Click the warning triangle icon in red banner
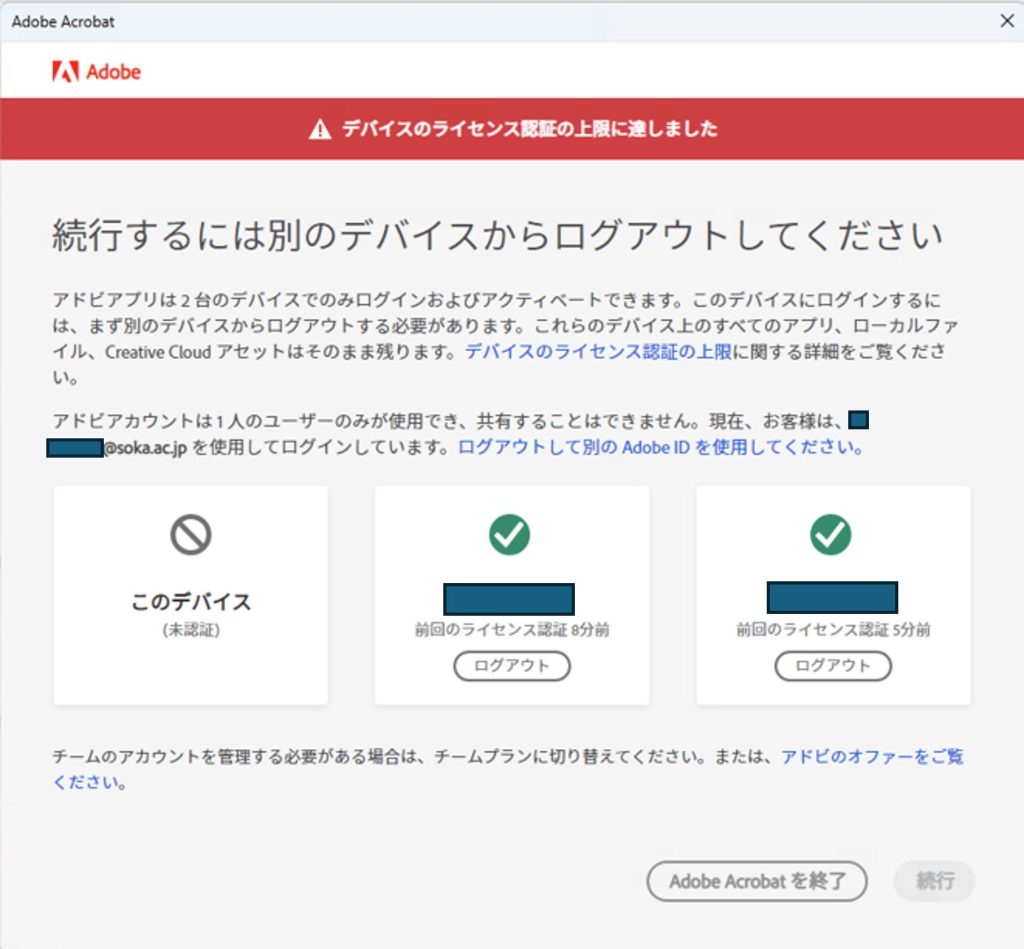The image size is (1024, 949). (x=319, y=129)
